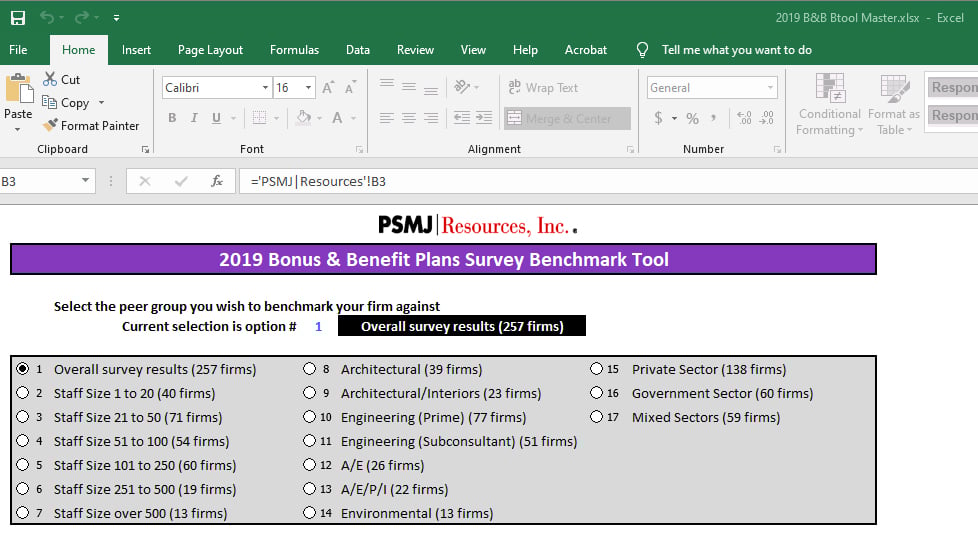Select Government Sector (60 firms) radio option
Screen dimensions: 978x534
[x=596, y=392]
